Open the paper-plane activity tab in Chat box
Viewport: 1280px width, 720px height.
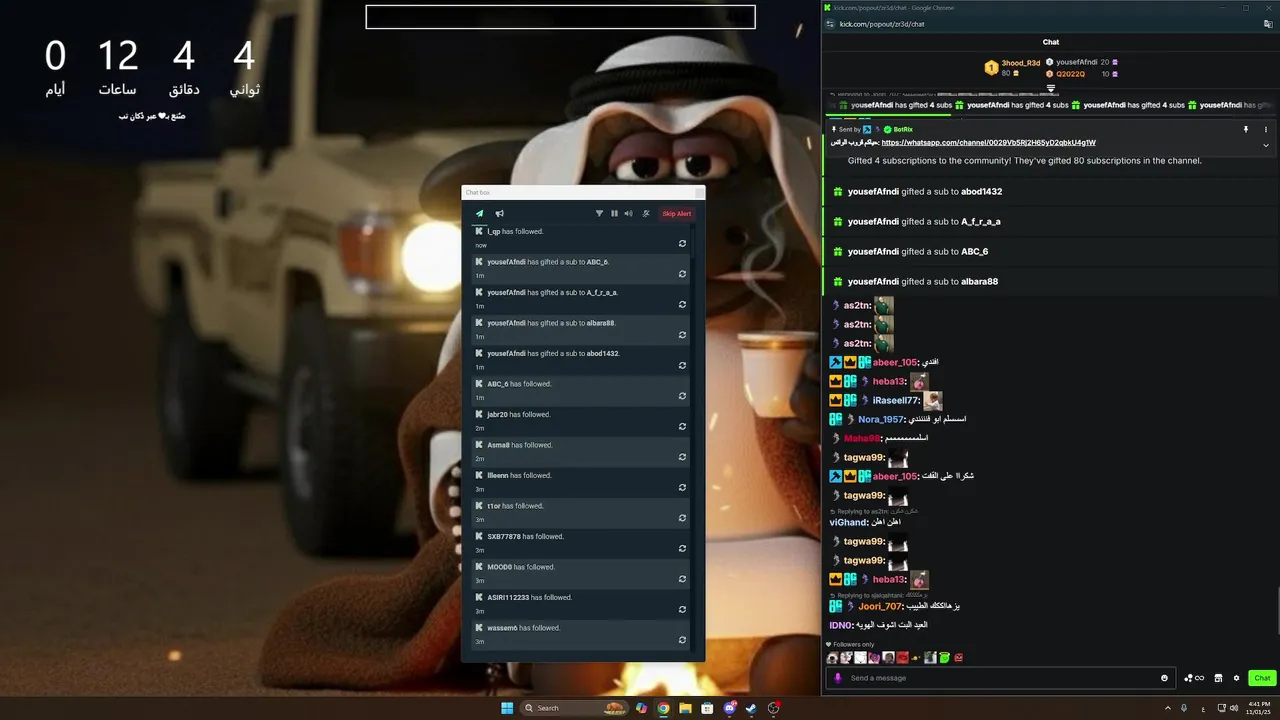pyautogui.click(x=479, y=213)
